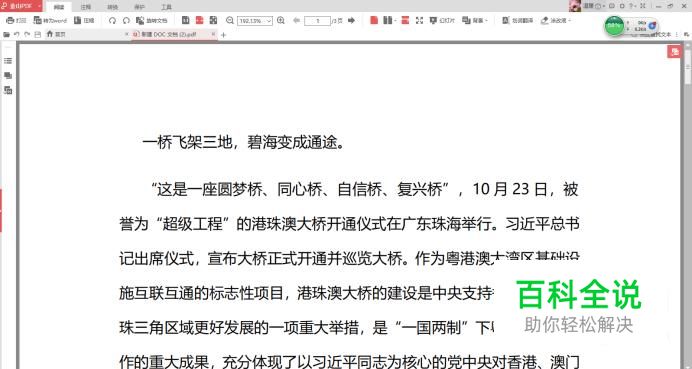Enable continuous scrolling view (red stacked icon)
692x369 pixels.
point(405,20)
